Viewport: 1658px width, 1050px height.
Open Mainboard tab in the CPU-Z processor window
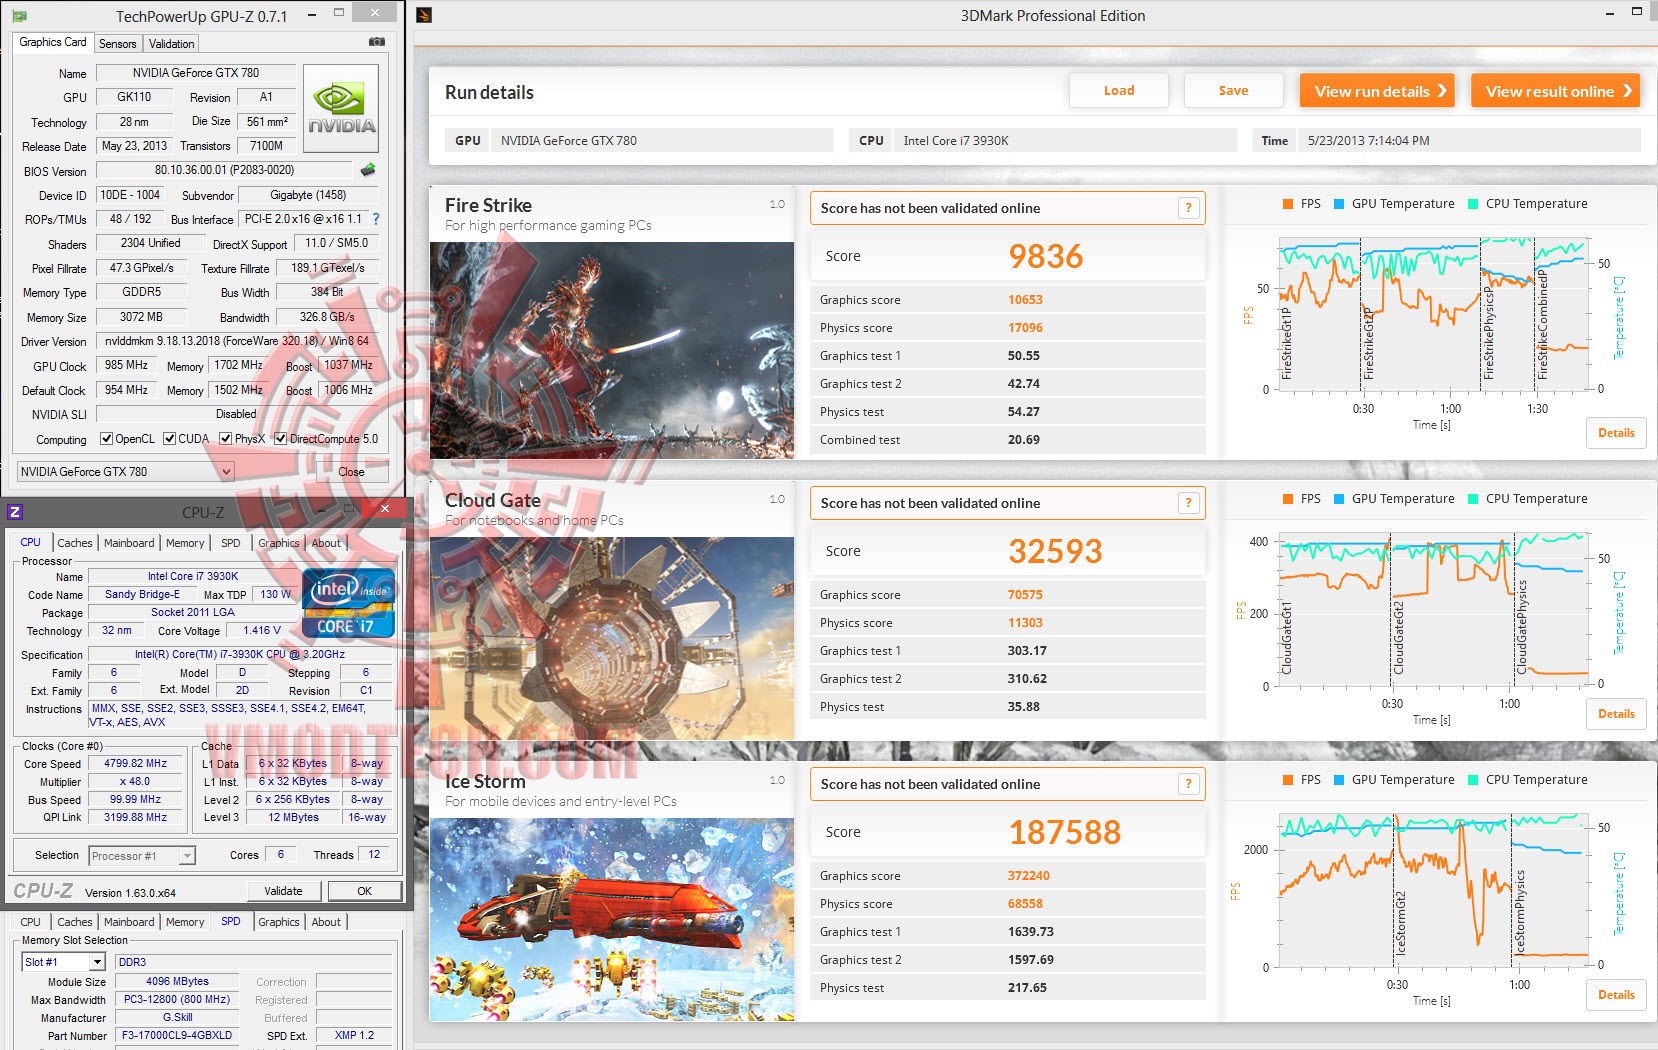[129, 543]
